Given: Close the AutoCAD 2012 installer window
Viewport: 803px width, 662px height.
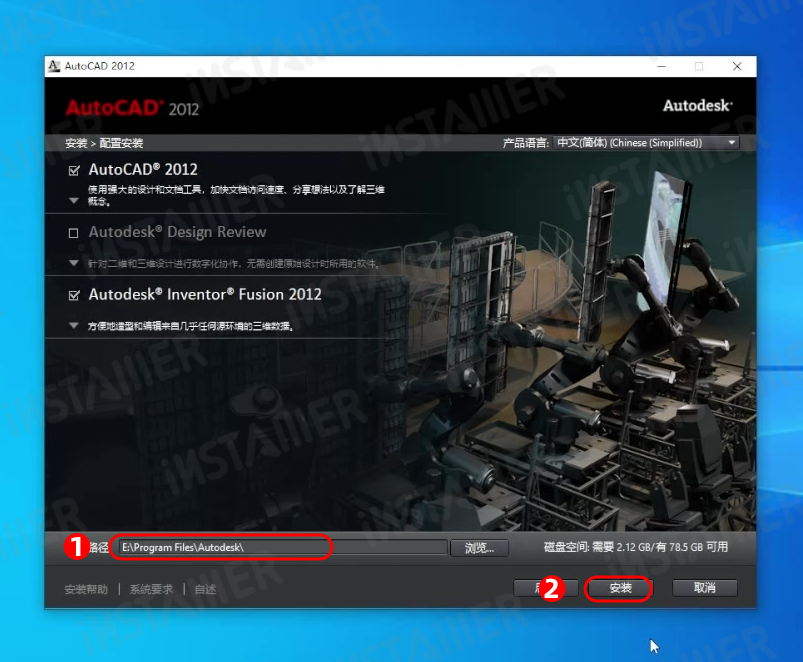Looking at the screenshot, I should click(x=737, y=67).
